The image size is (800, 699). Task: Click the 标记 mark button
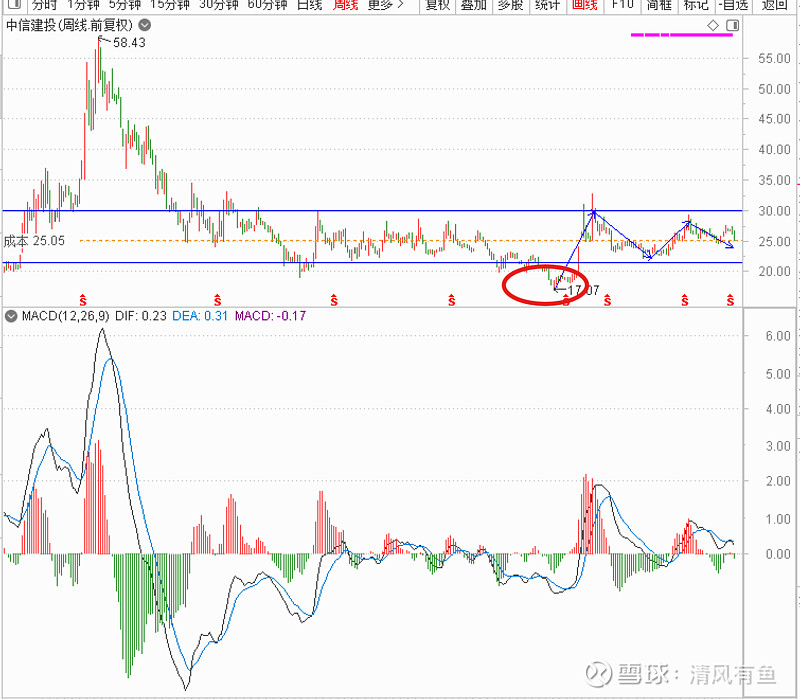pos(696,5)
